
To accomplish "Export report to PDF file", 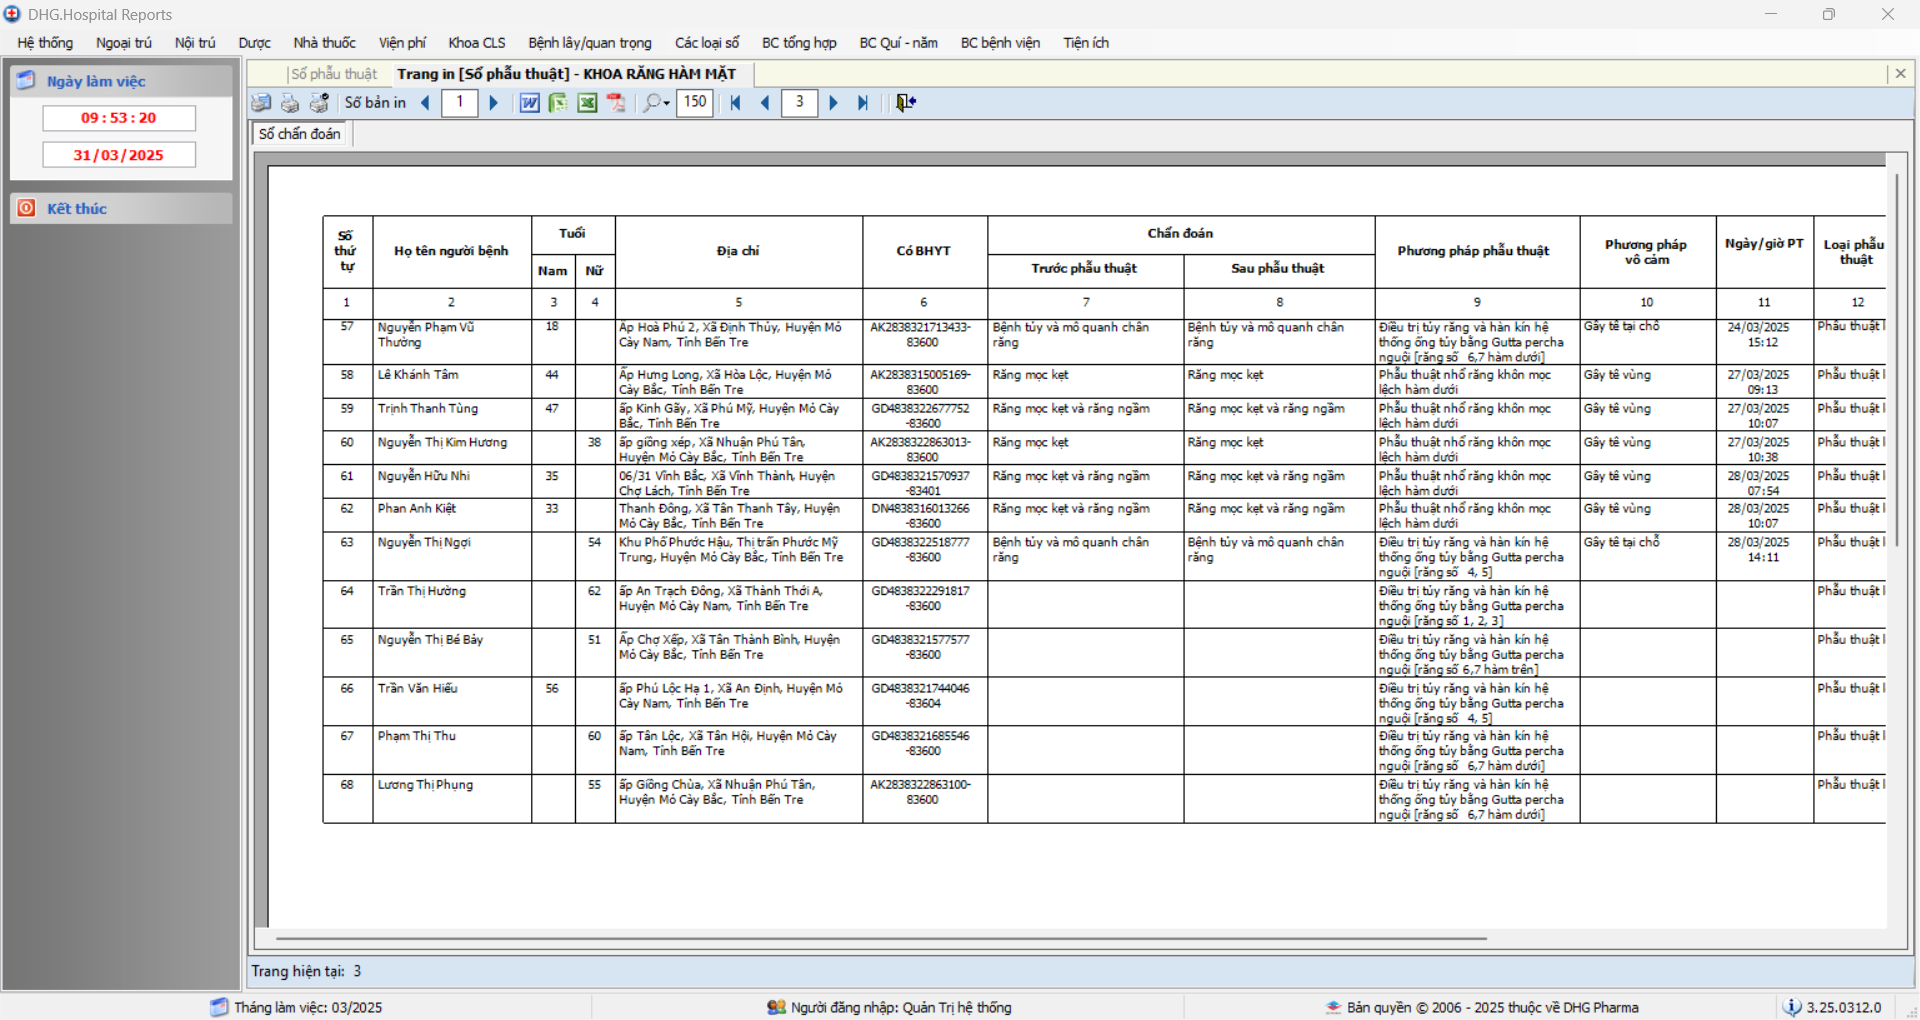I will pos(616,103).
